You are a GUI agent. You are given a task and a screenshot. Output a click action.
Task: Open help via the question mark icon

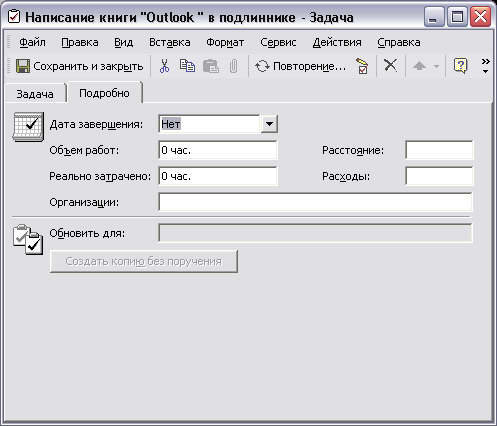click(460, 66)
